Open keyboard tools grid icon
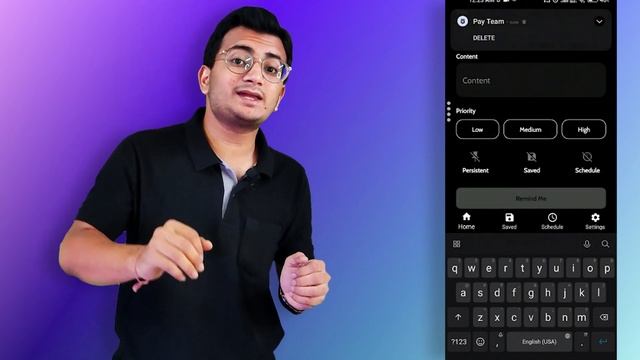This screenshot has height=360, width=640. pos(456,244)
